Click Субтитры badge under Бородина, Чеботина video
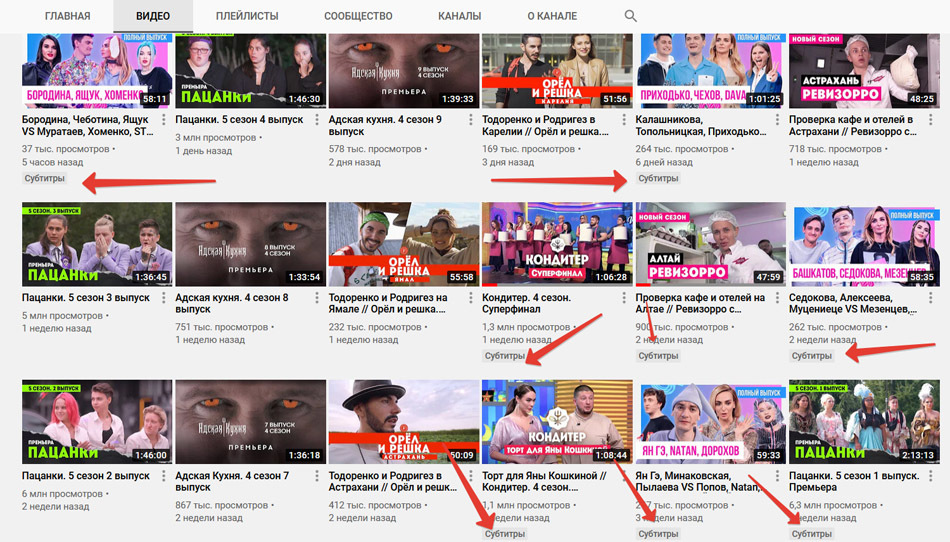Viewport: 950px width, 542px height. coord(44,178)
